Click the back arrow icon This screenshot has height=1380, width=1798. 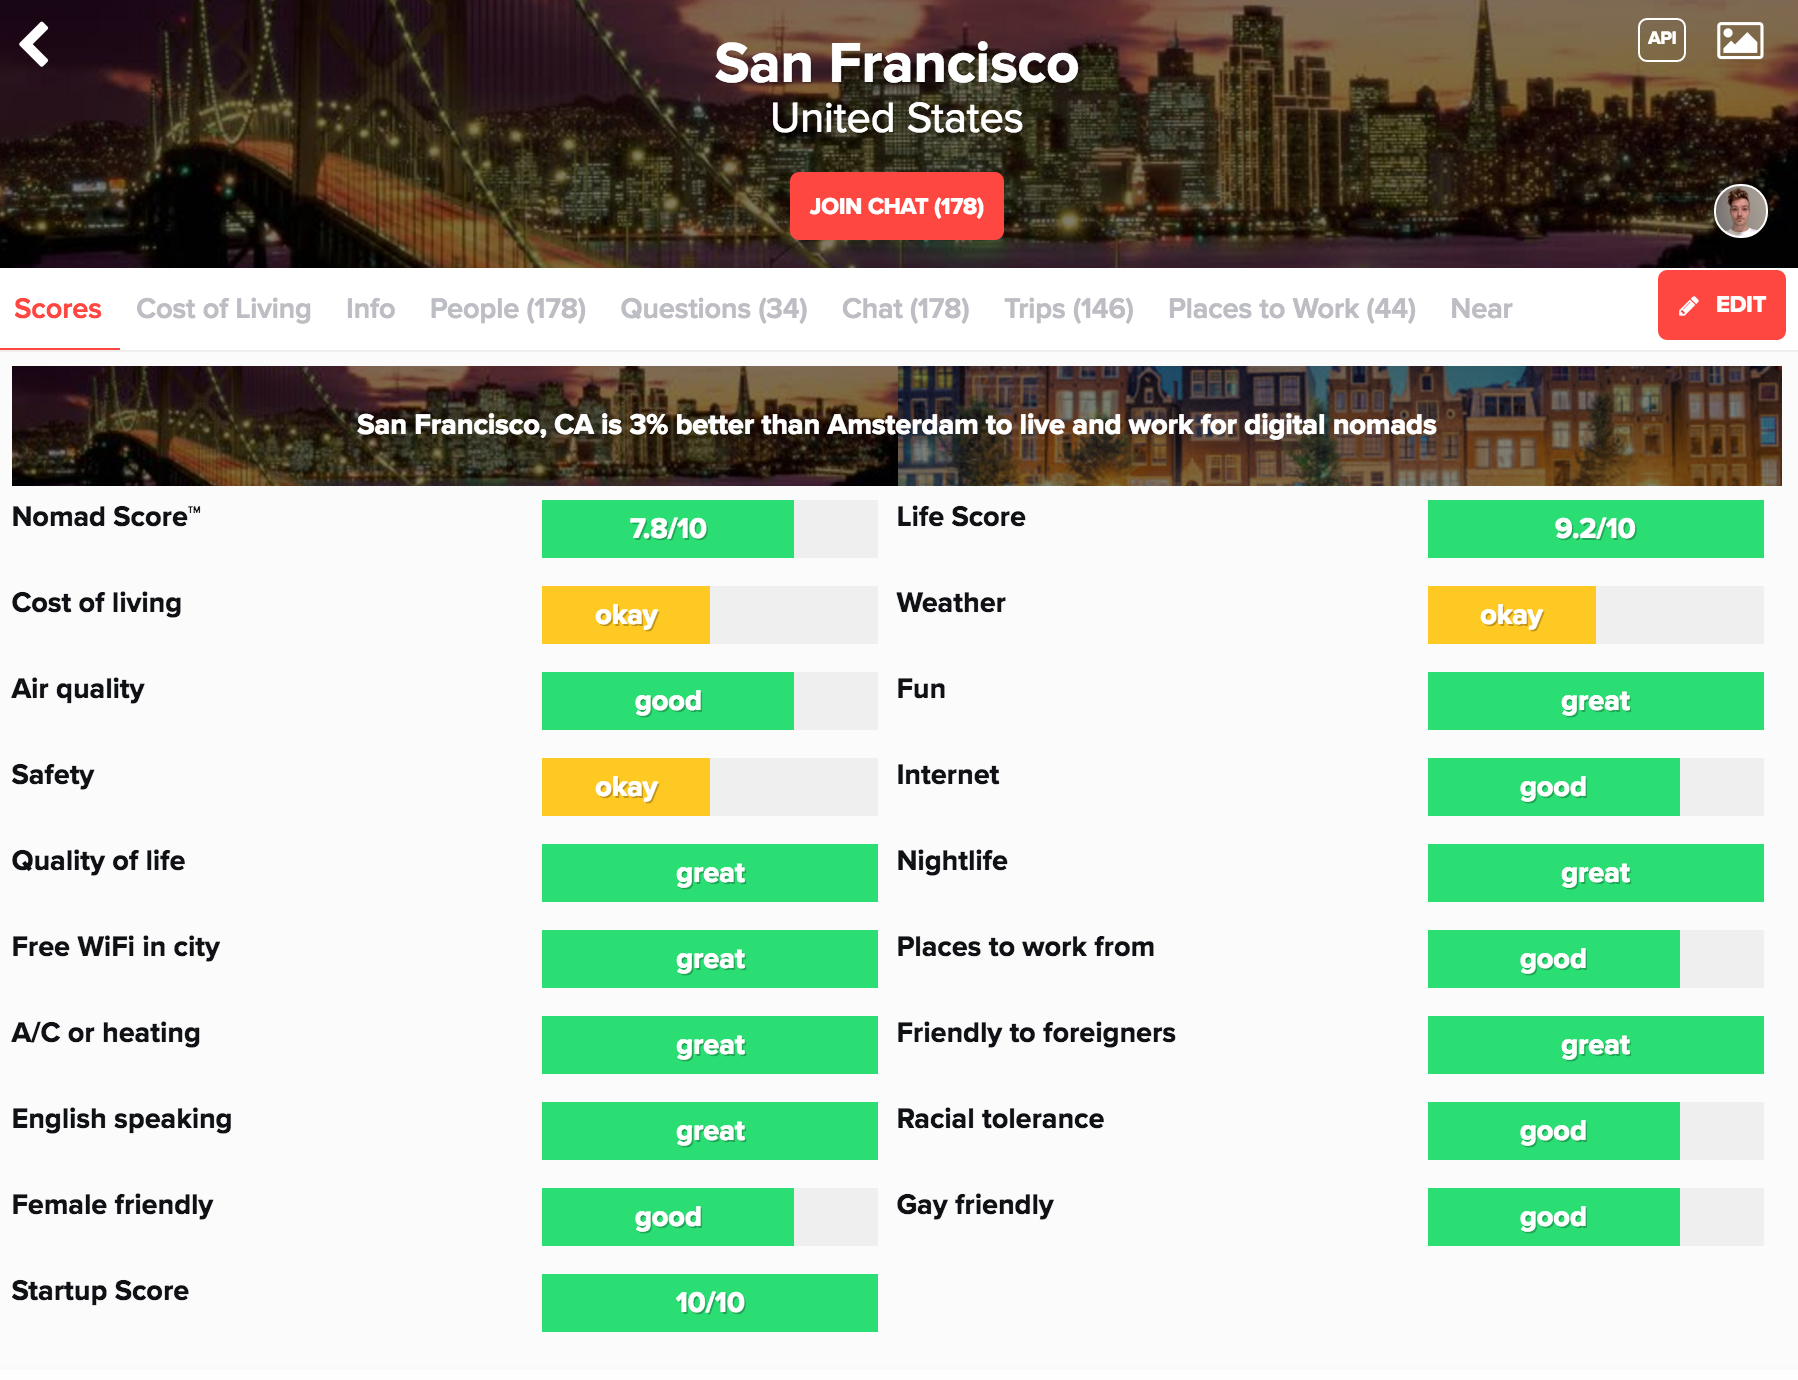[35, 44]
